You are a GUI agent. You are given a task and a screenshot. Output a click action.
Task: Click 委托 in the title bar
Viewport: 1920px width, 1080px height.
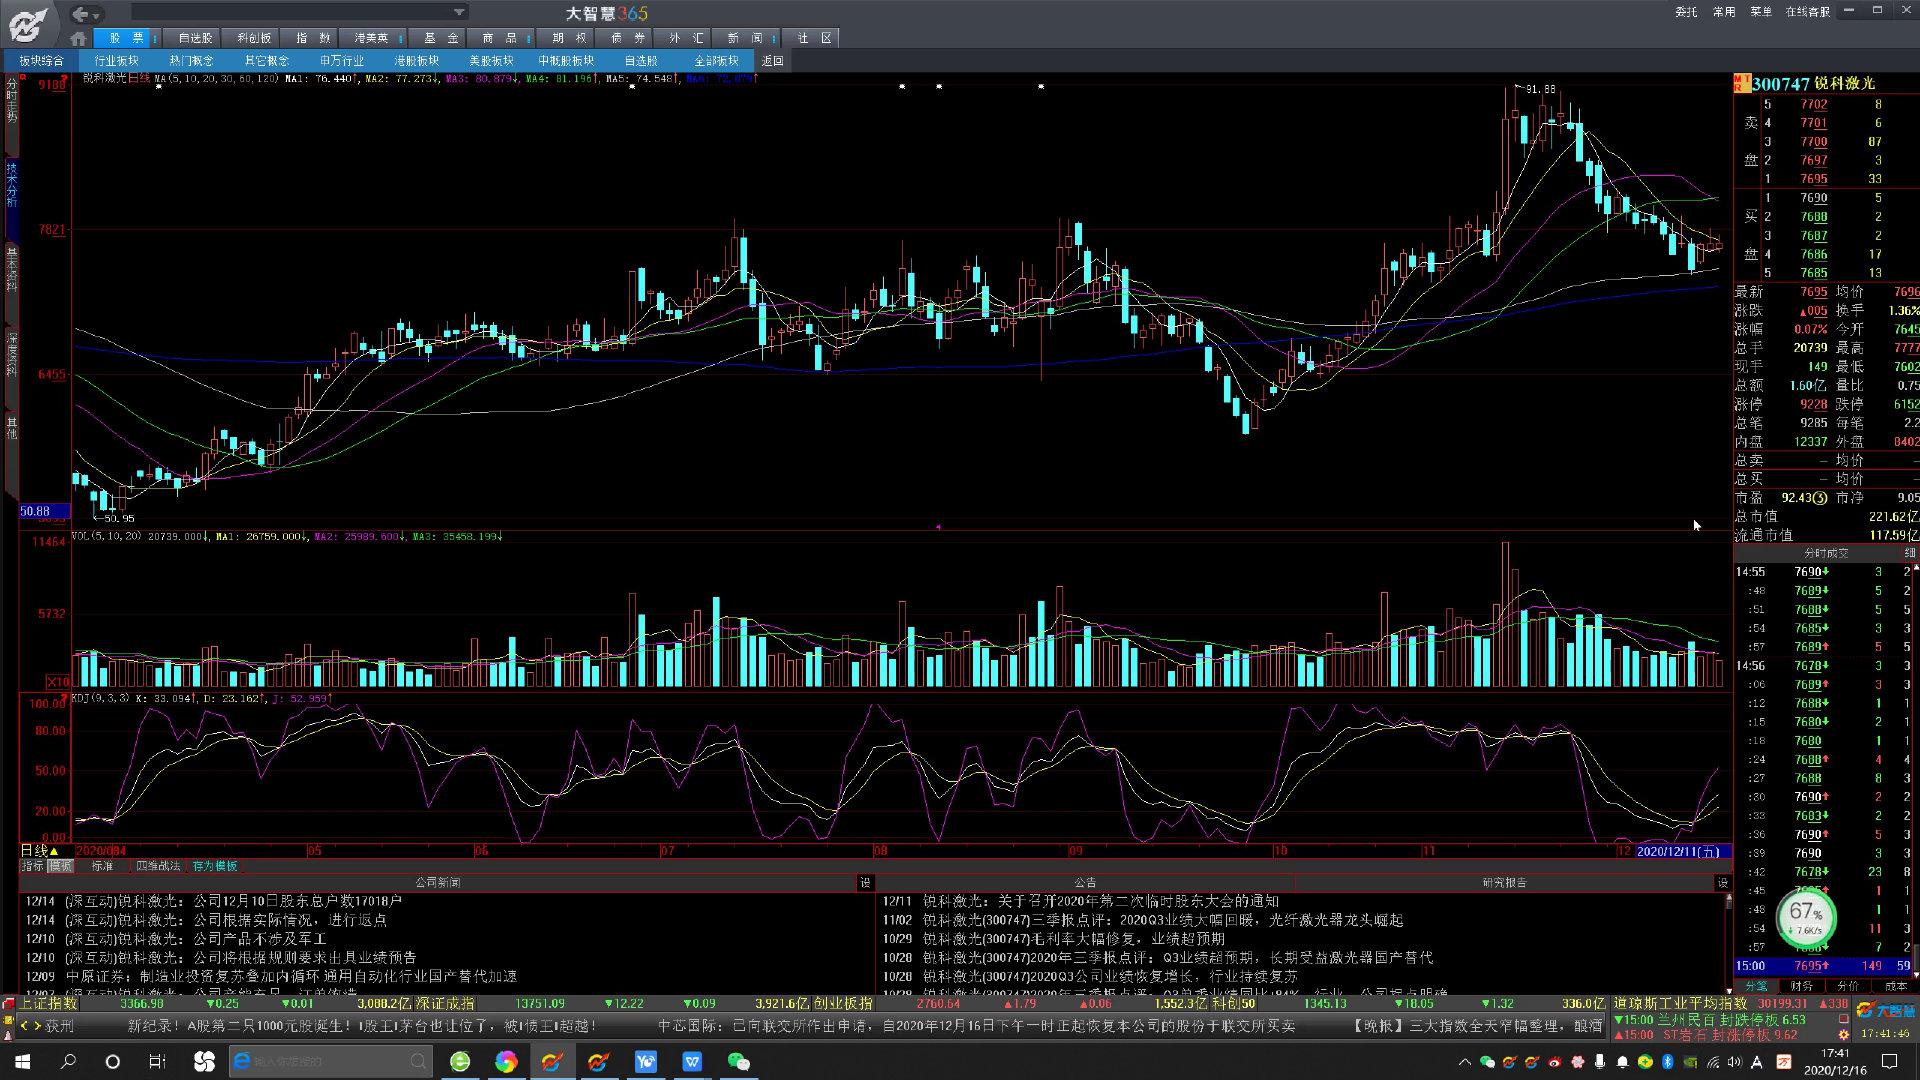click(1686, 12)
